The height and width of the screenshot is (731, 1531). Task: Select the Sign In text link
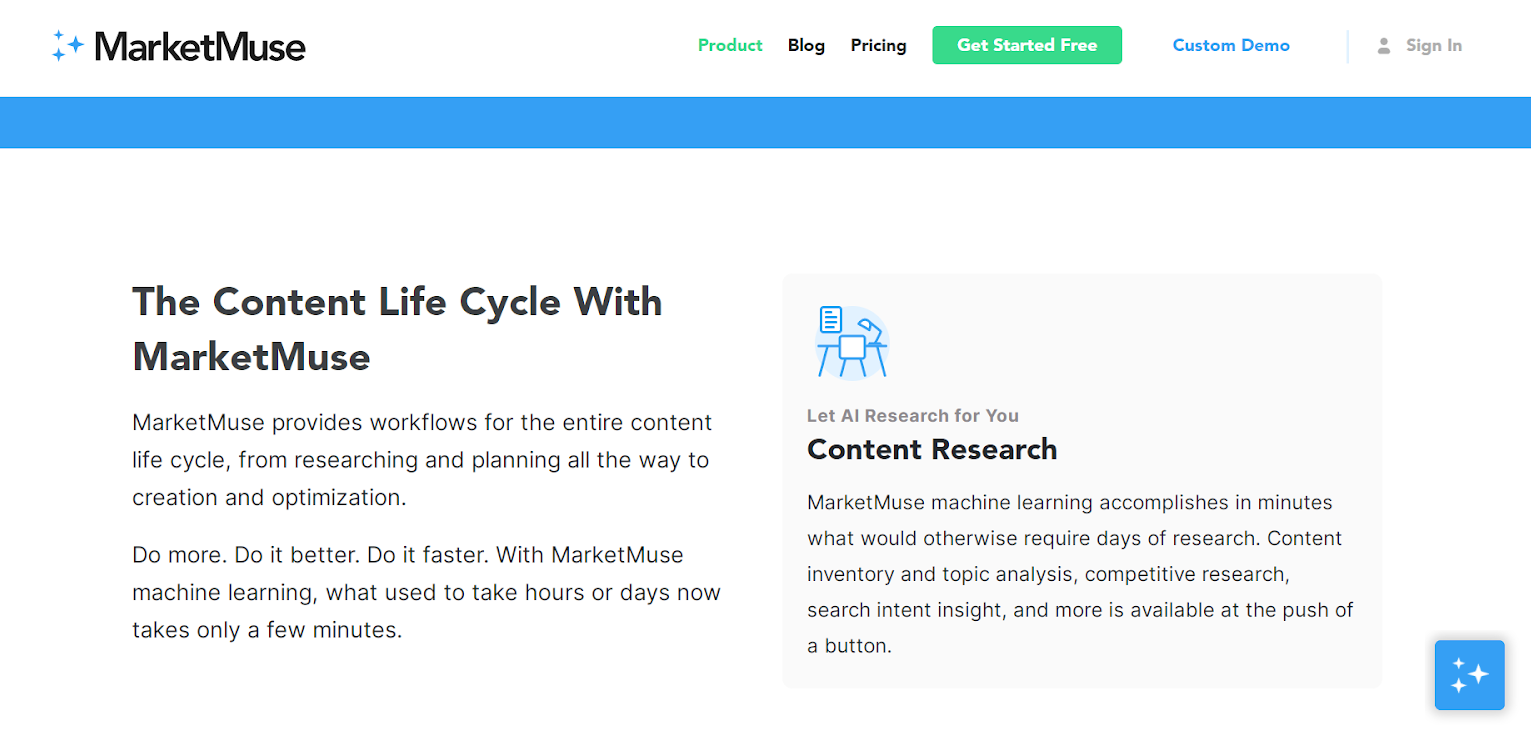coord(1433,45)
